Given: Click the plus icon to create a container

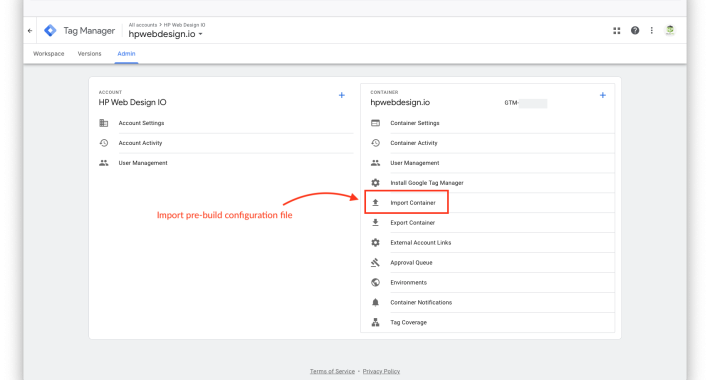Looking at the screenshot, I should point(603,95).
